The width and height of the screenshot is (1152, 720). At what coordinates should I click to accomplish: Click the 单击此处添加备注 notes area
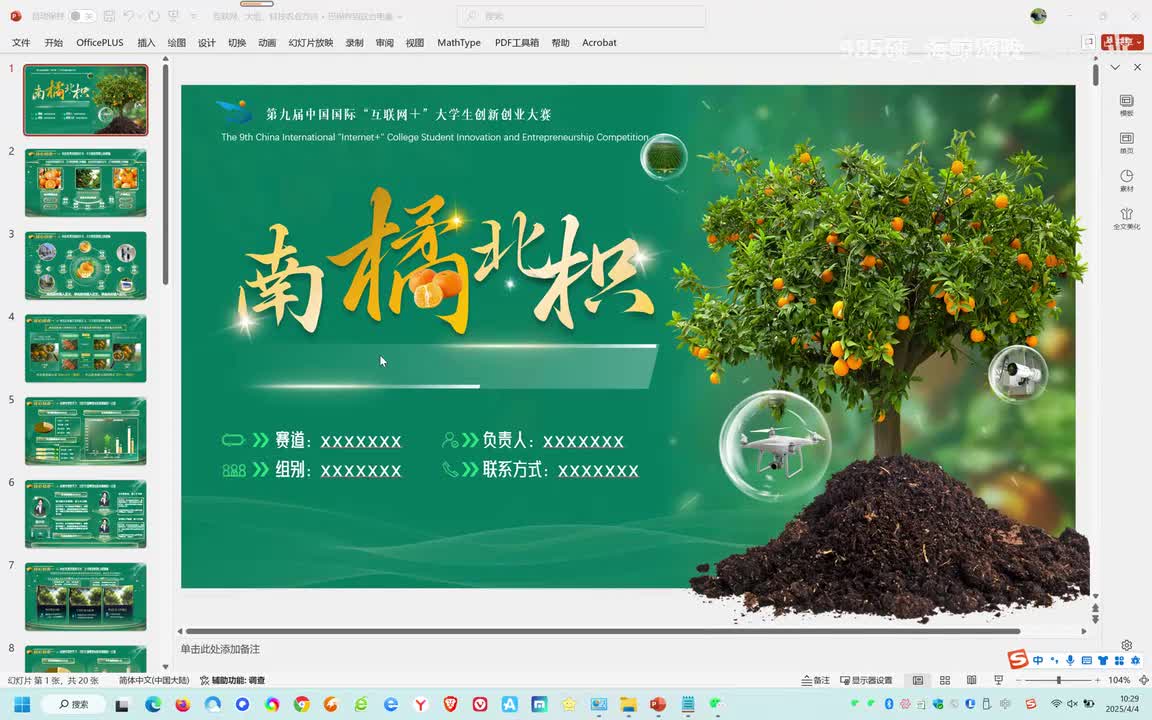tap(220, 649)
